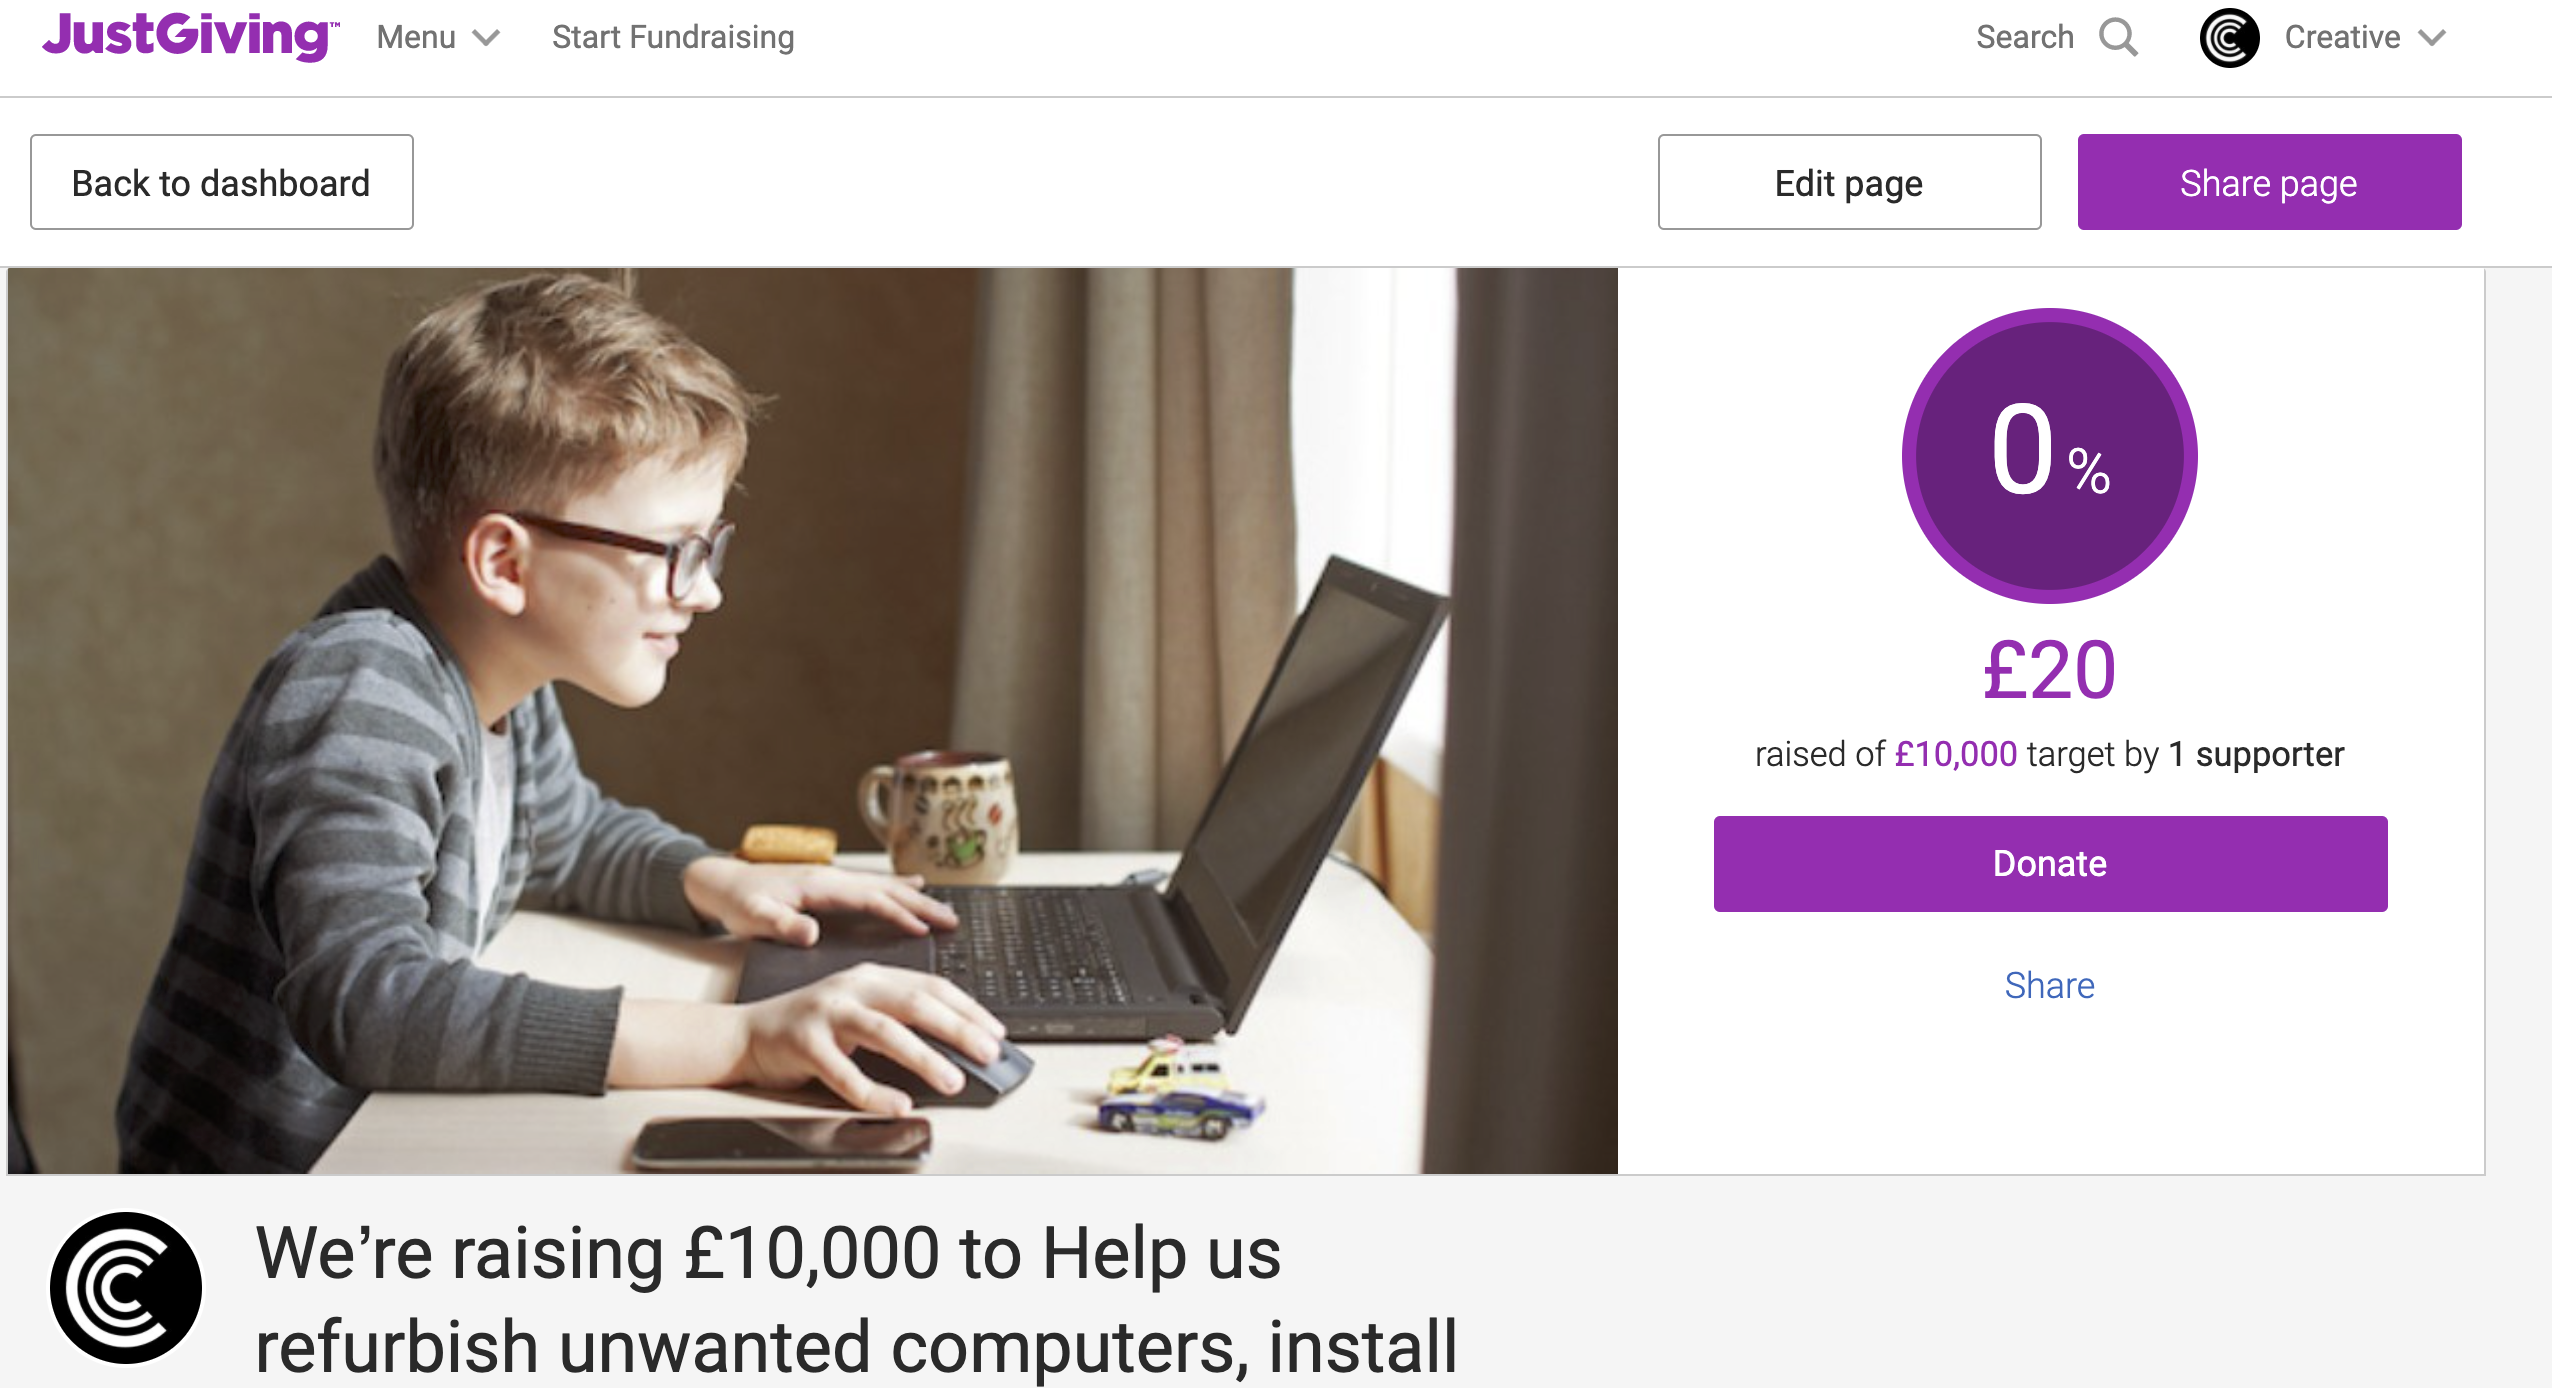Return via Back to dashboard button
Screen dimensions: 2552x1388
coord(222,182)
